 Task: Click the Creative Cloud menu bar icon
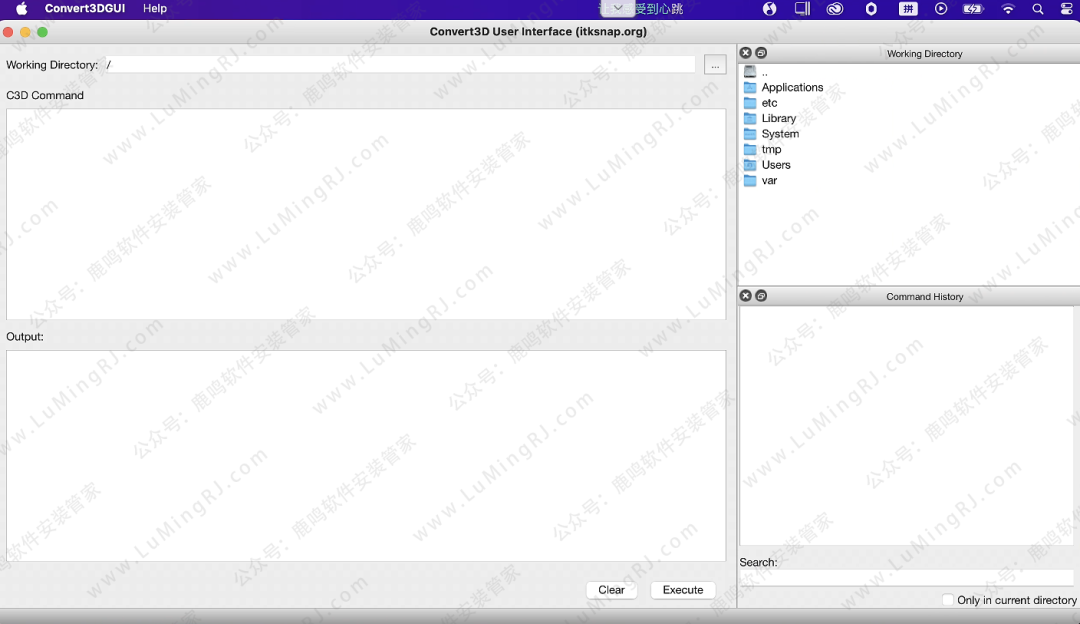(x=834, y=9)
